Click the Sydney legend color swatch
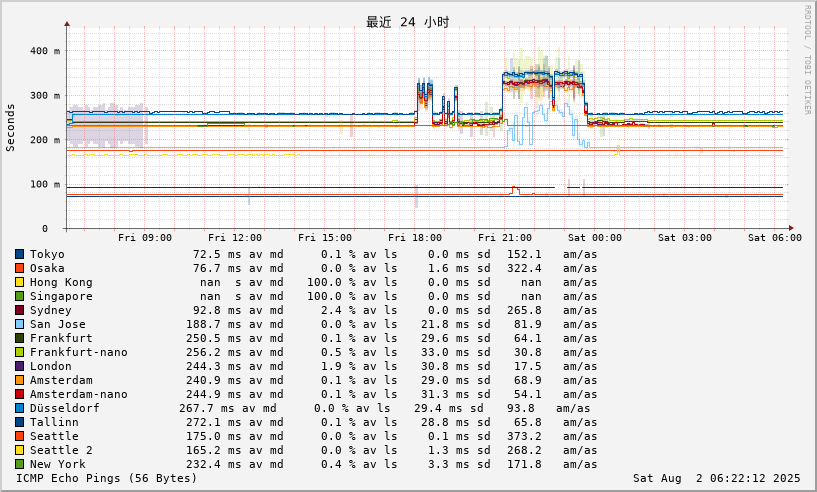 pyautogui.click(x=19, y=310)
